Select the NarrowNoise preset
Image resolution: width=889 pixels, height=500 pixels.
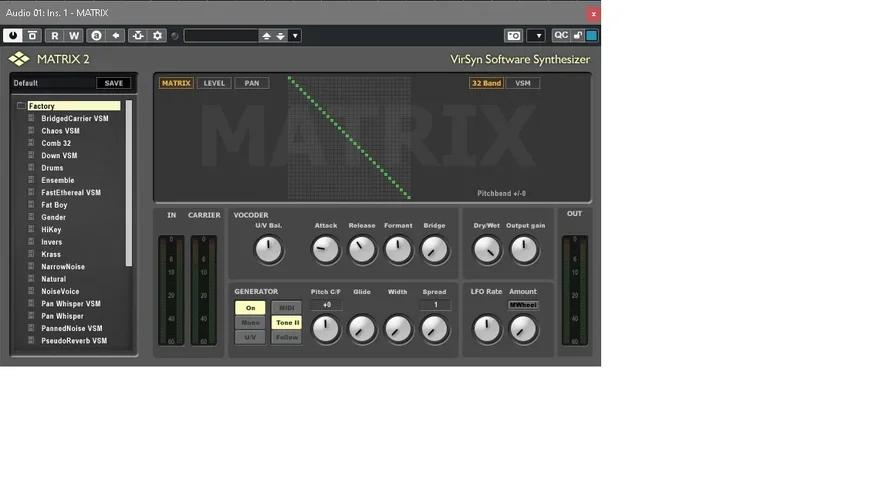click(x=63, y=266)
